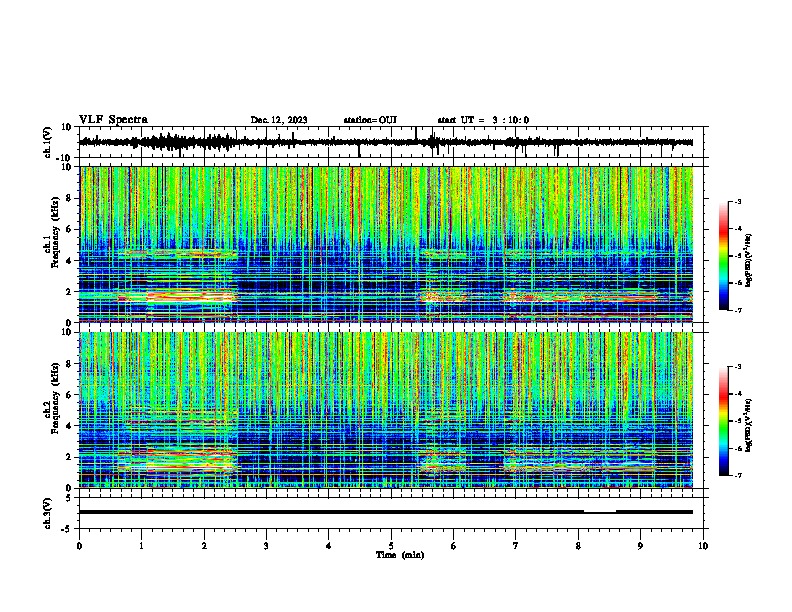The height and width of the screenshot is (612, 792).
Task: Click the "8" tick on the time axis
Action: pos(578,546)
